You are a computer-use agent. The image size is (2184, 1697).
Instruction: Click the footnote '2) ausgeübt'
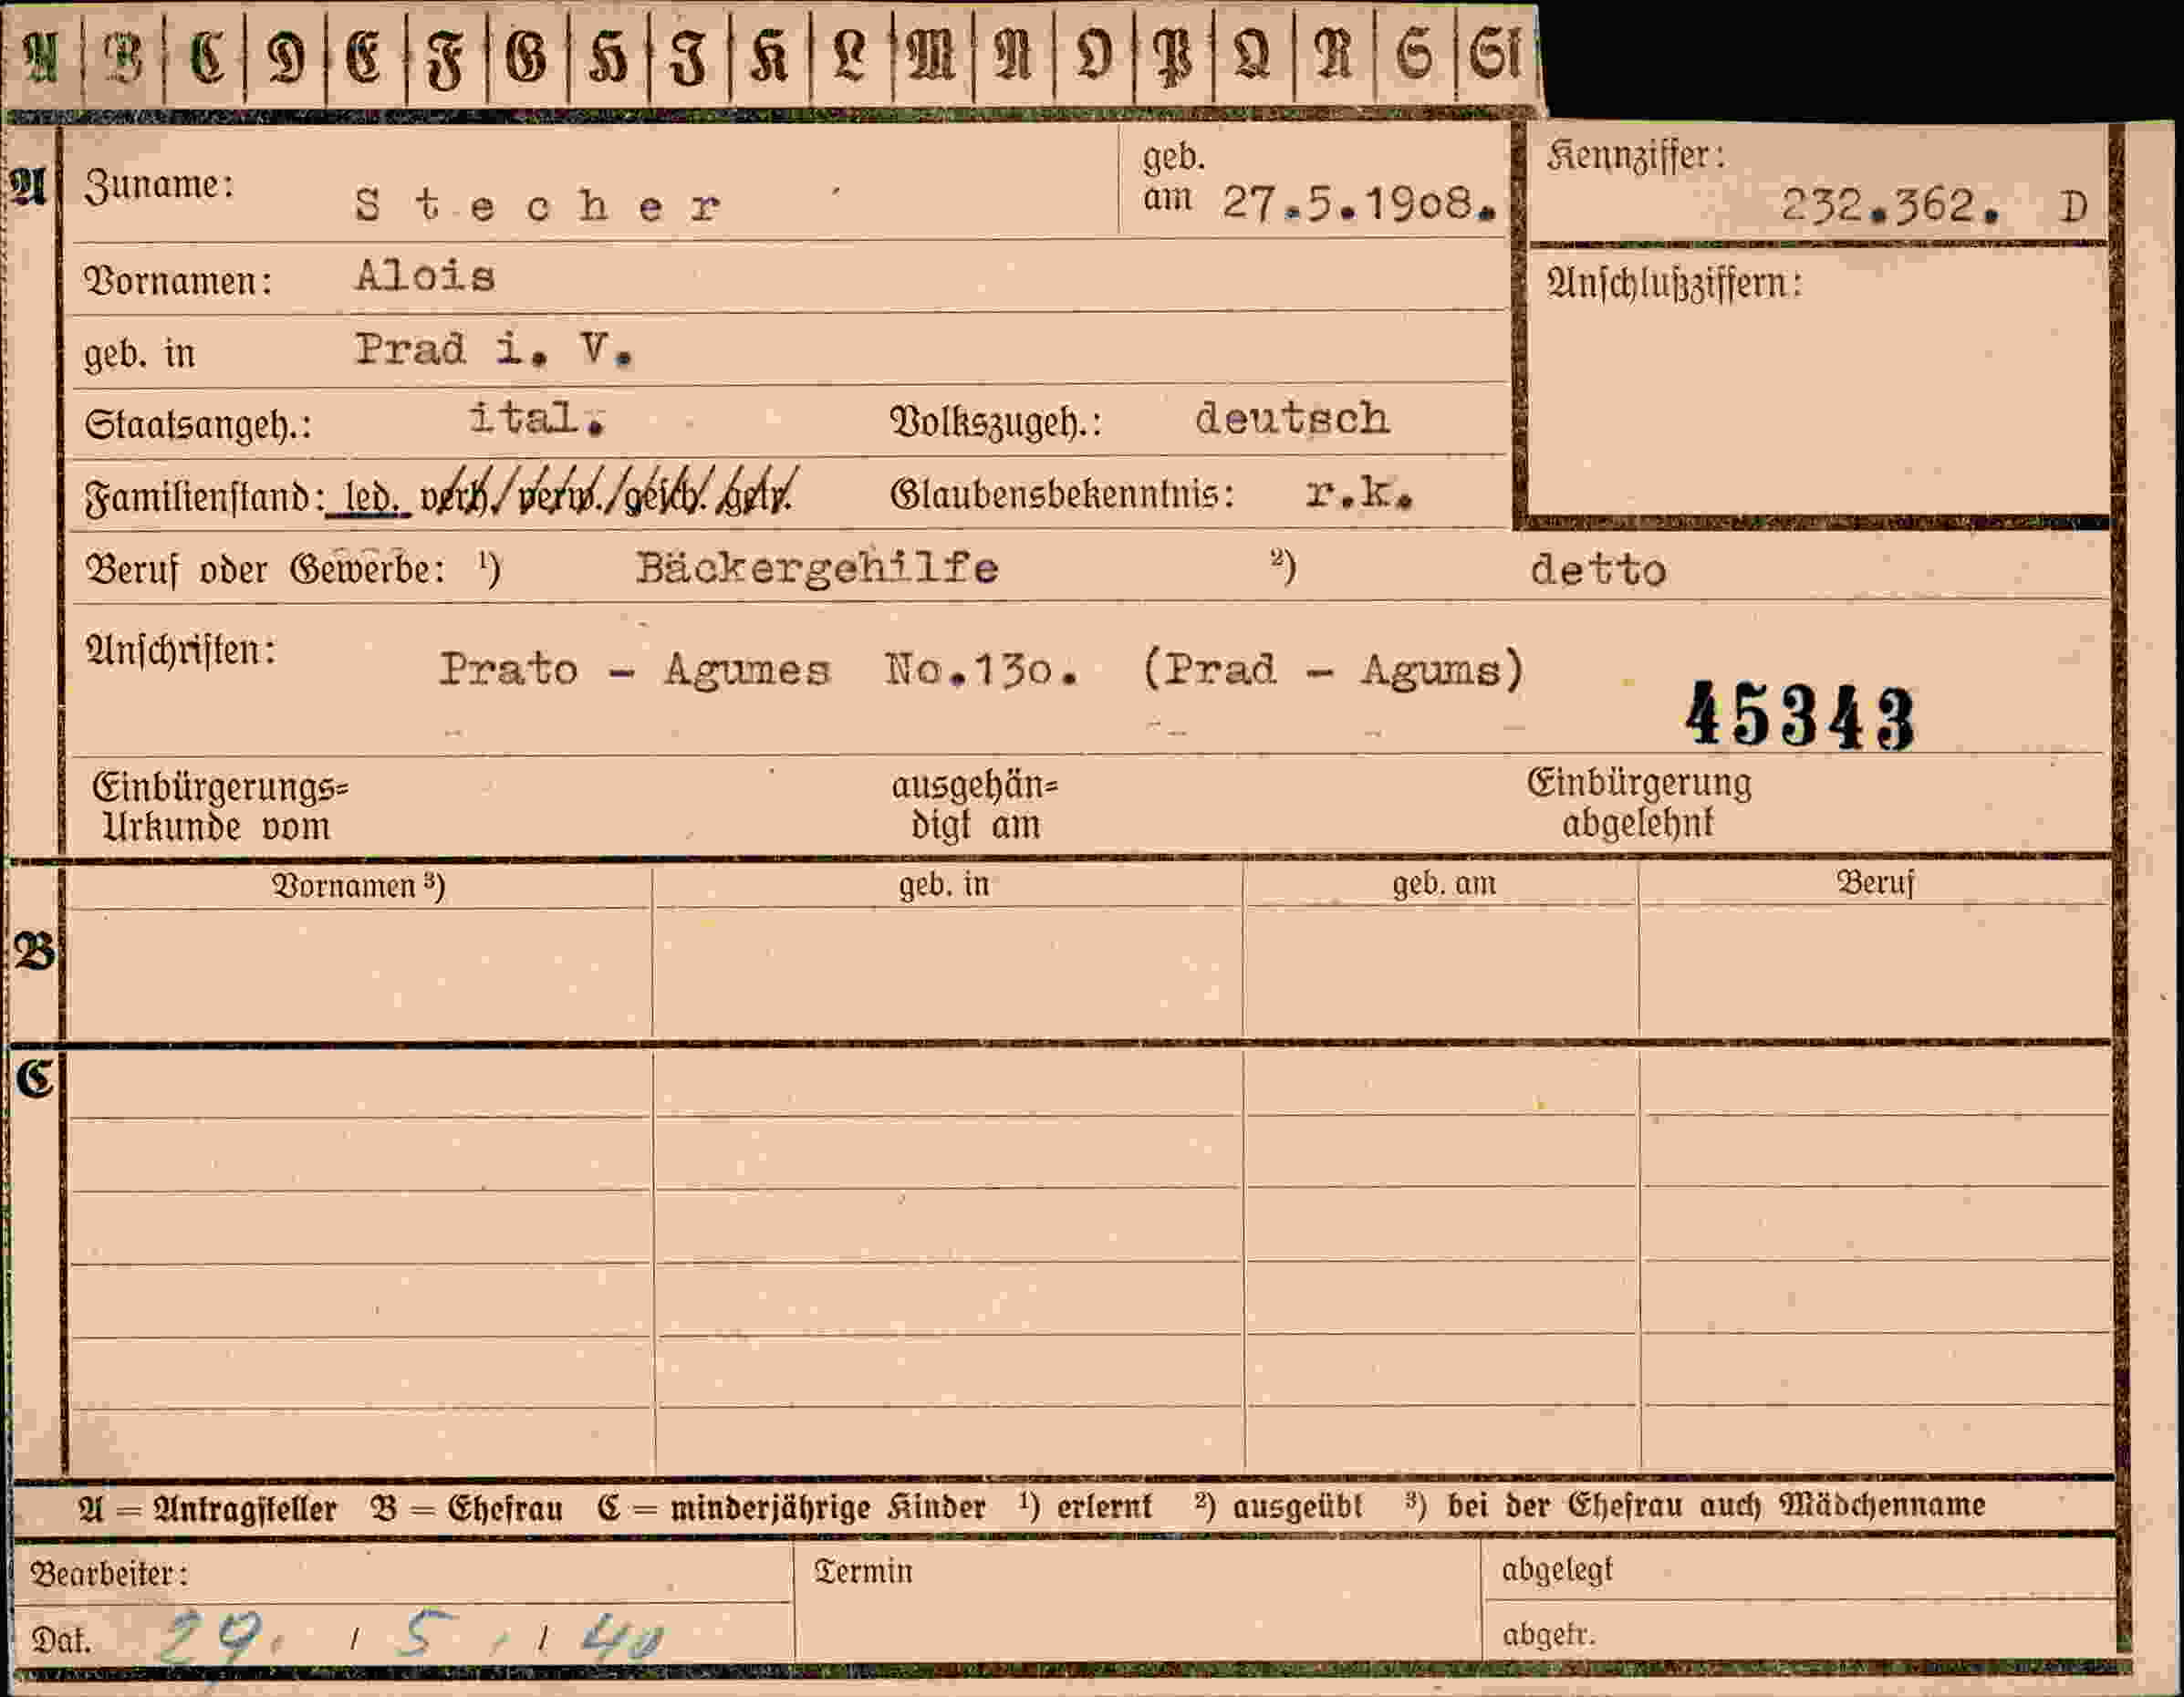click(1278, 1505)
